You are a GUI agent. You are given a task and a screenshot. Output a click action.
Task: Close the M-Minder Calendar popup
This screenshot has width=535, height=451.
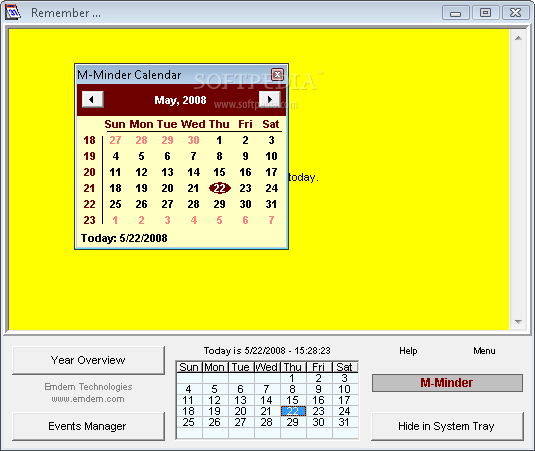coord(277,74)
